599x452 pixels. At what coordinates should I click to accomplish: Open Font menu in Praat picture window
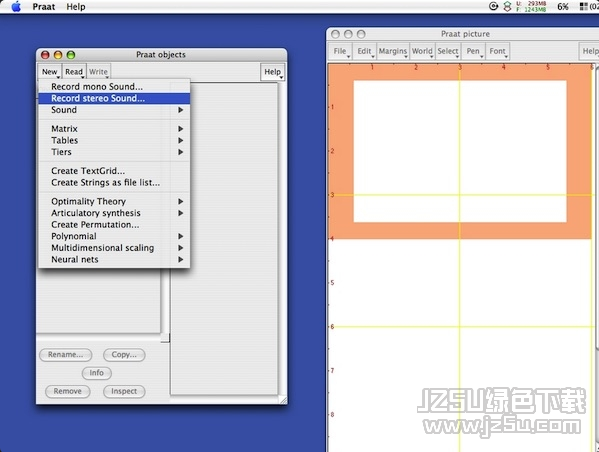click(x=497, y=51)
